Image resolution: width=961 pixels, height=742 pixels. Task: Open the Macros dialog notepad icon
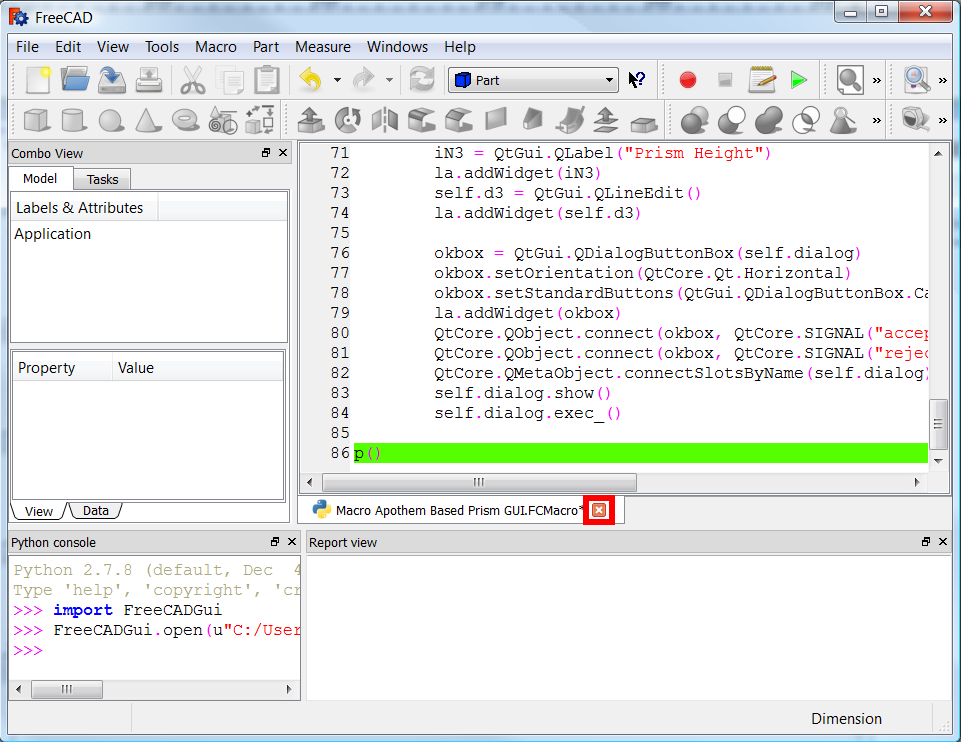762,80
